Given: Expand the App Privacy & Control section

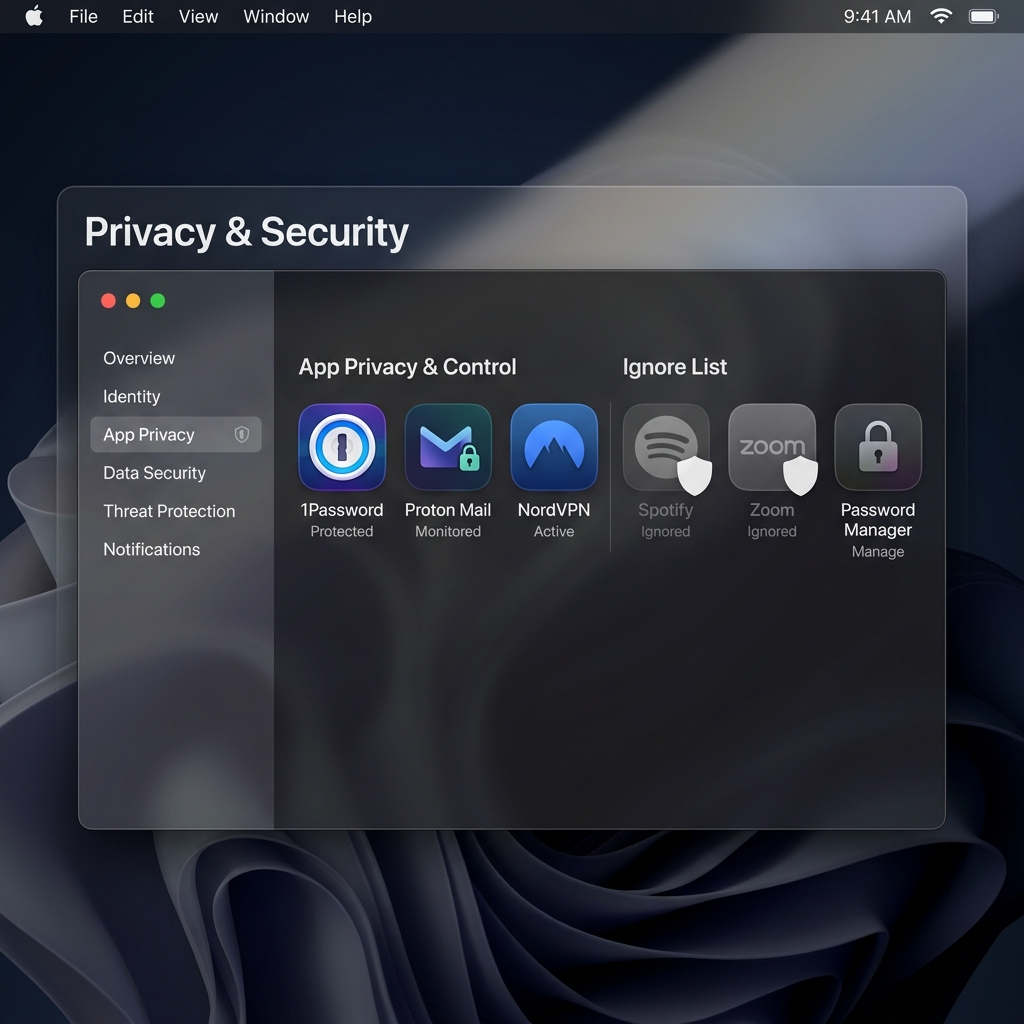Looking at the screenshot, I should [406, 367].
